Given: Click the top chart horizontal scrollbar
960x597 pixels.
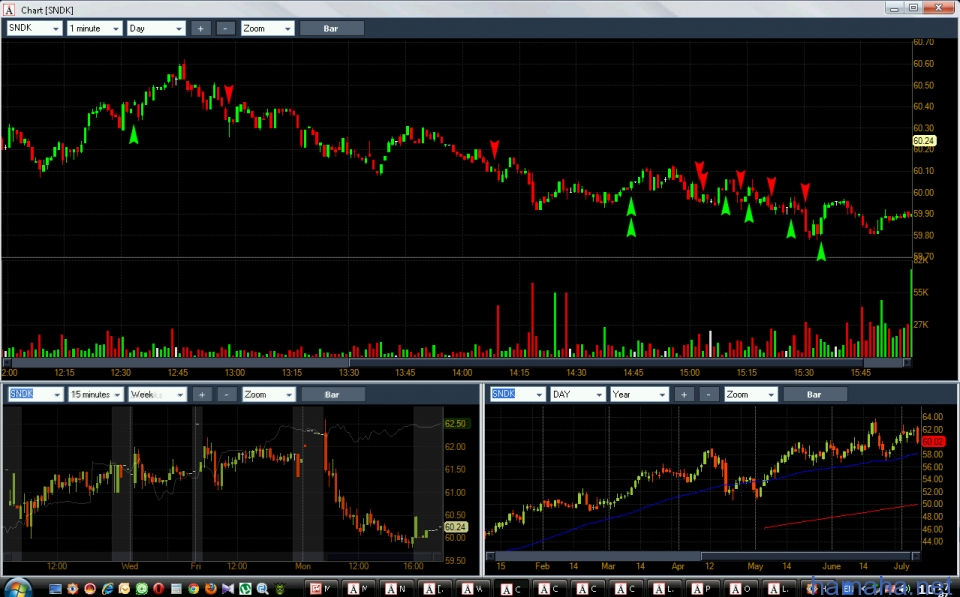Looking at the screenshot, I should tap(456, 362).
